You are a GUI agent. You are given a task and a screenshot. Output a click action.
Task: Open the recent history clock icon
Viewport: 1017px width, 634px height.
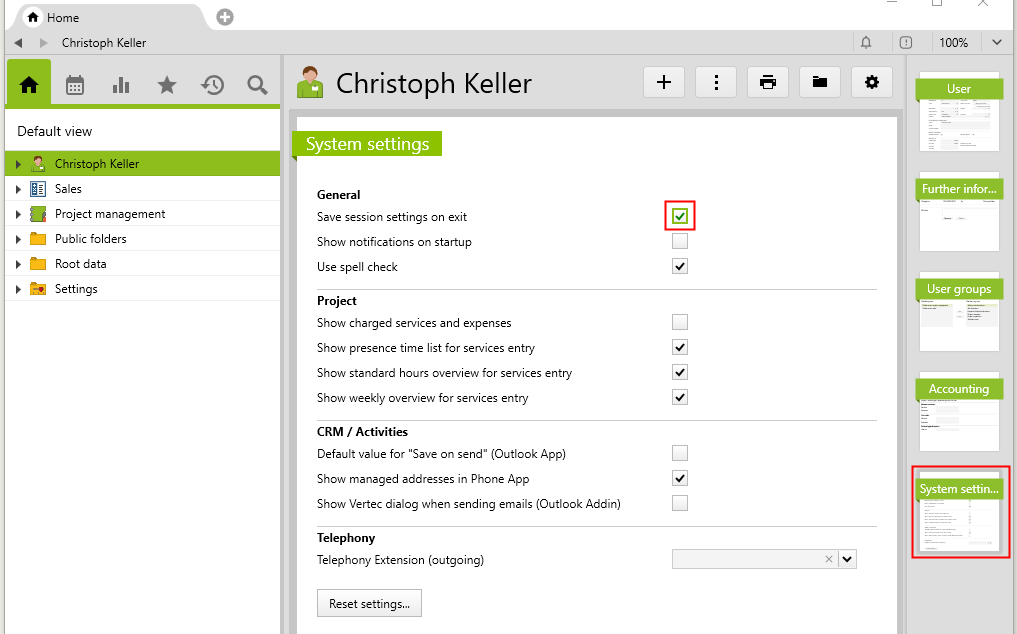[212, 85]
